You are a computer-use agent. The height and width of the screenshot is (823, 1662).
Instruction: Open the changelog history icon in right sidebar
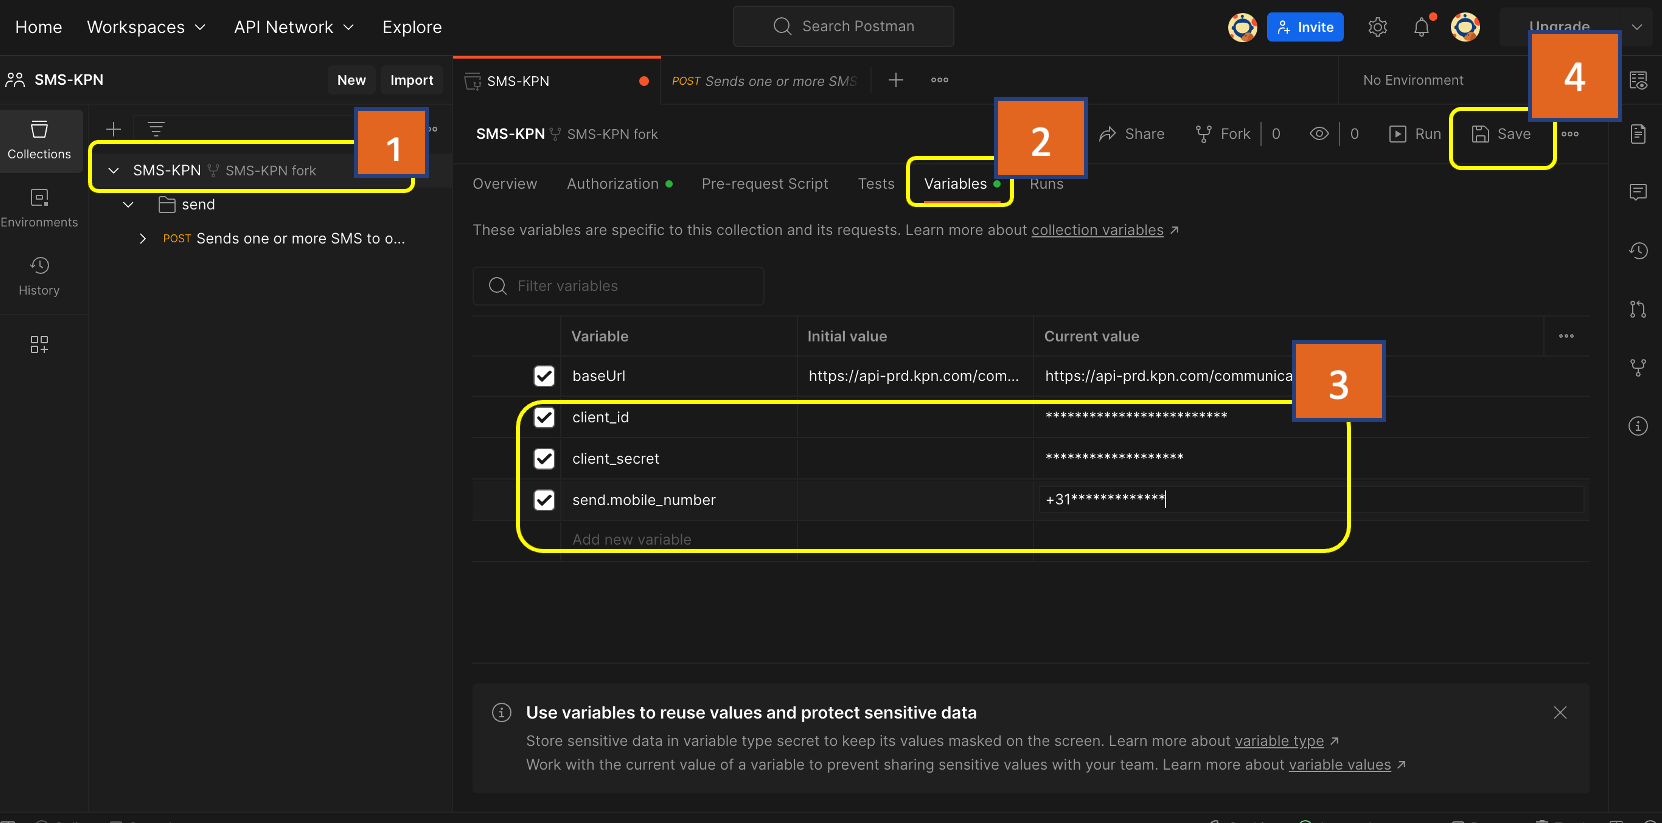[1638, 250]
